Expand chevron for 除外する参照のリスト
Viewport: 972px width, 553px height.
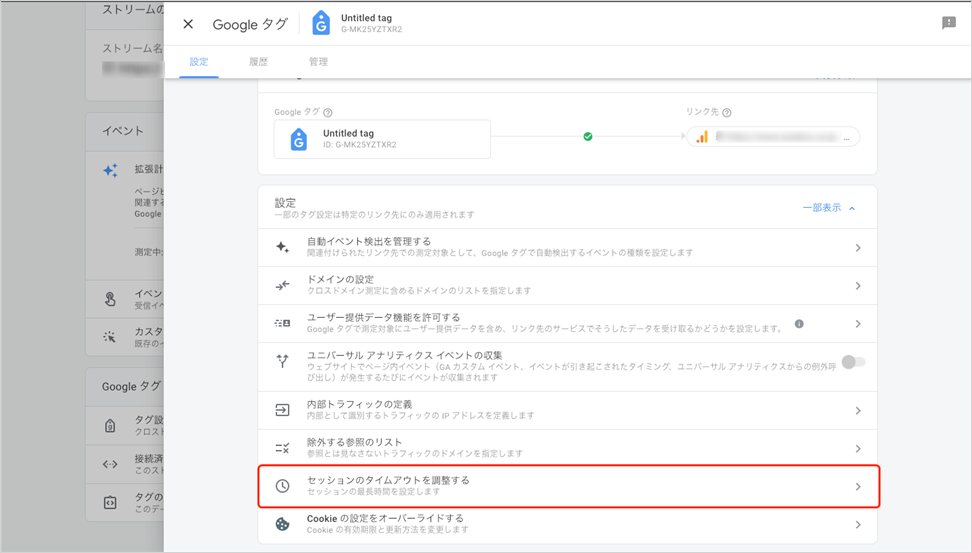(858, 448)
